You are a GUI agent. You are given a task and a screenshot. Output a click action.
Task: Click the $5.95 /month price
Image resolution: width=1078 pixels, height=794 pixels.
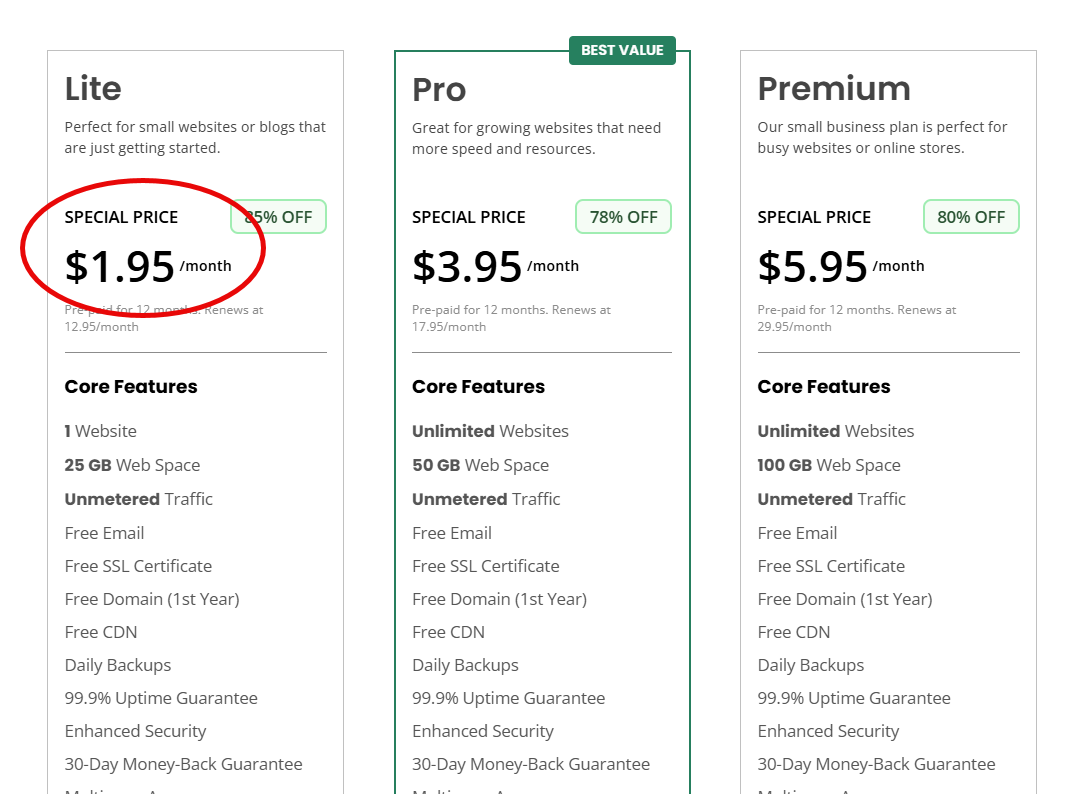[x=841, y=267]
